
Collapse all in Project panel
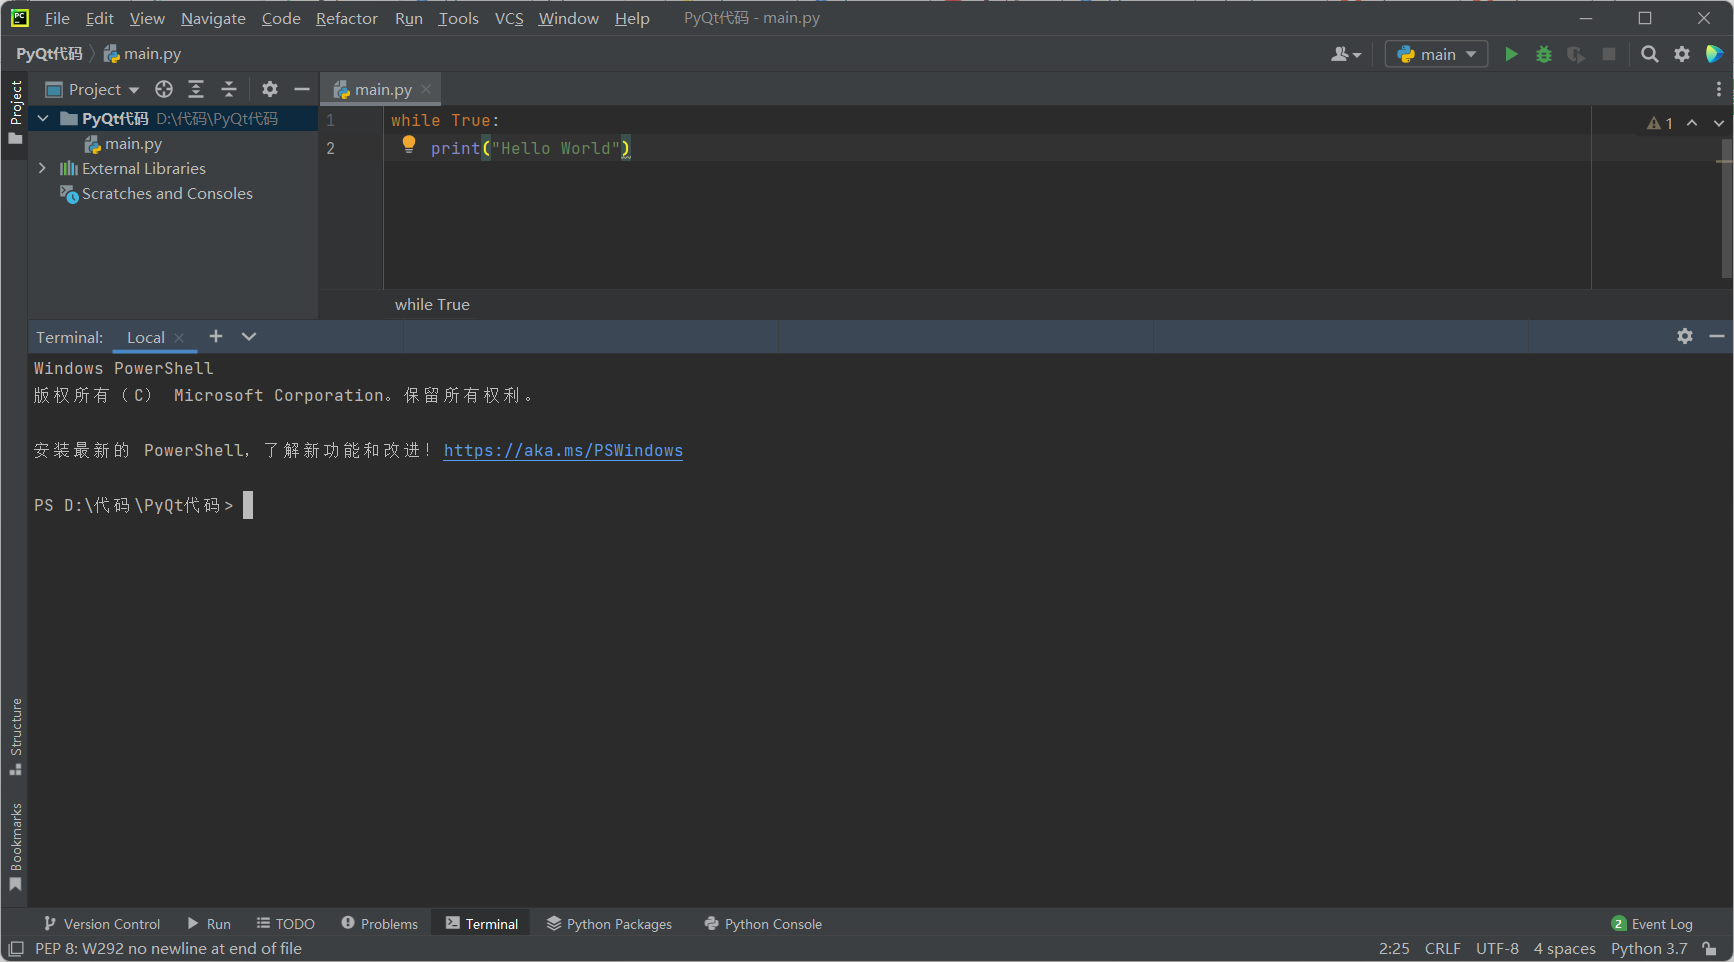[x=229, y=89]
